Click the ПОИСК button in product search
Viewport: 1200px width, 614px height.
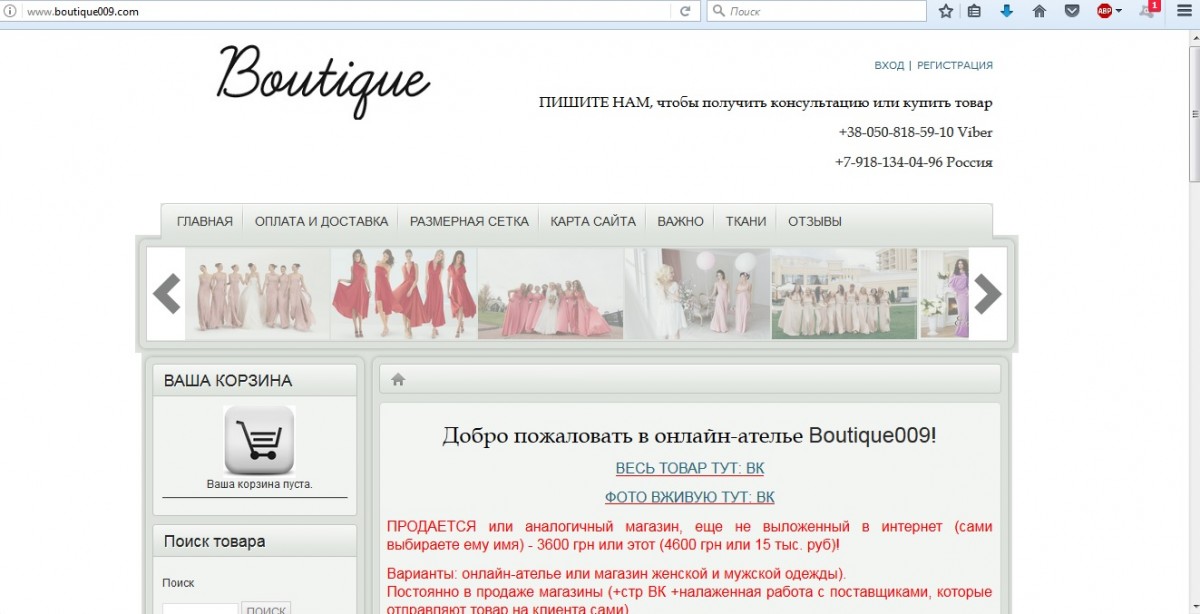click(266, 609)
